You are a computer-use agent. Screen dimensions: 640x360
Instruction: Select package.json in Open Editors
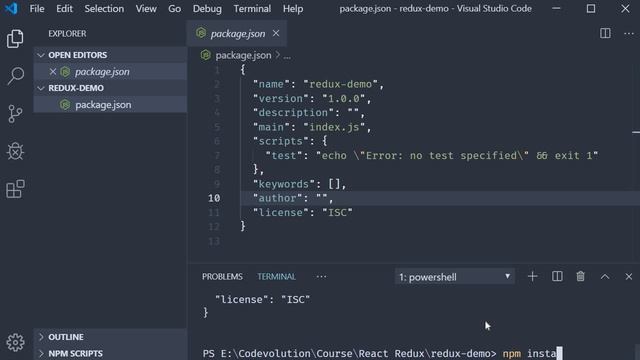[x=110, y=72]
